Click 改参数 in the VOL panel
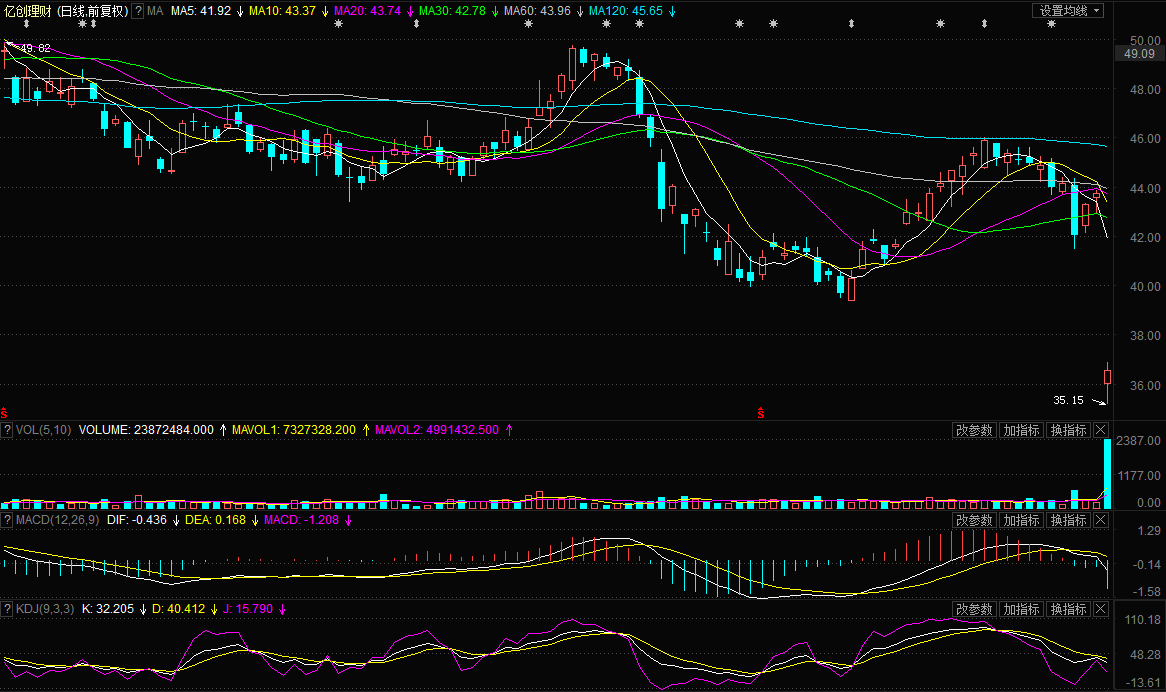1166x692 pixels. (974, 430)
